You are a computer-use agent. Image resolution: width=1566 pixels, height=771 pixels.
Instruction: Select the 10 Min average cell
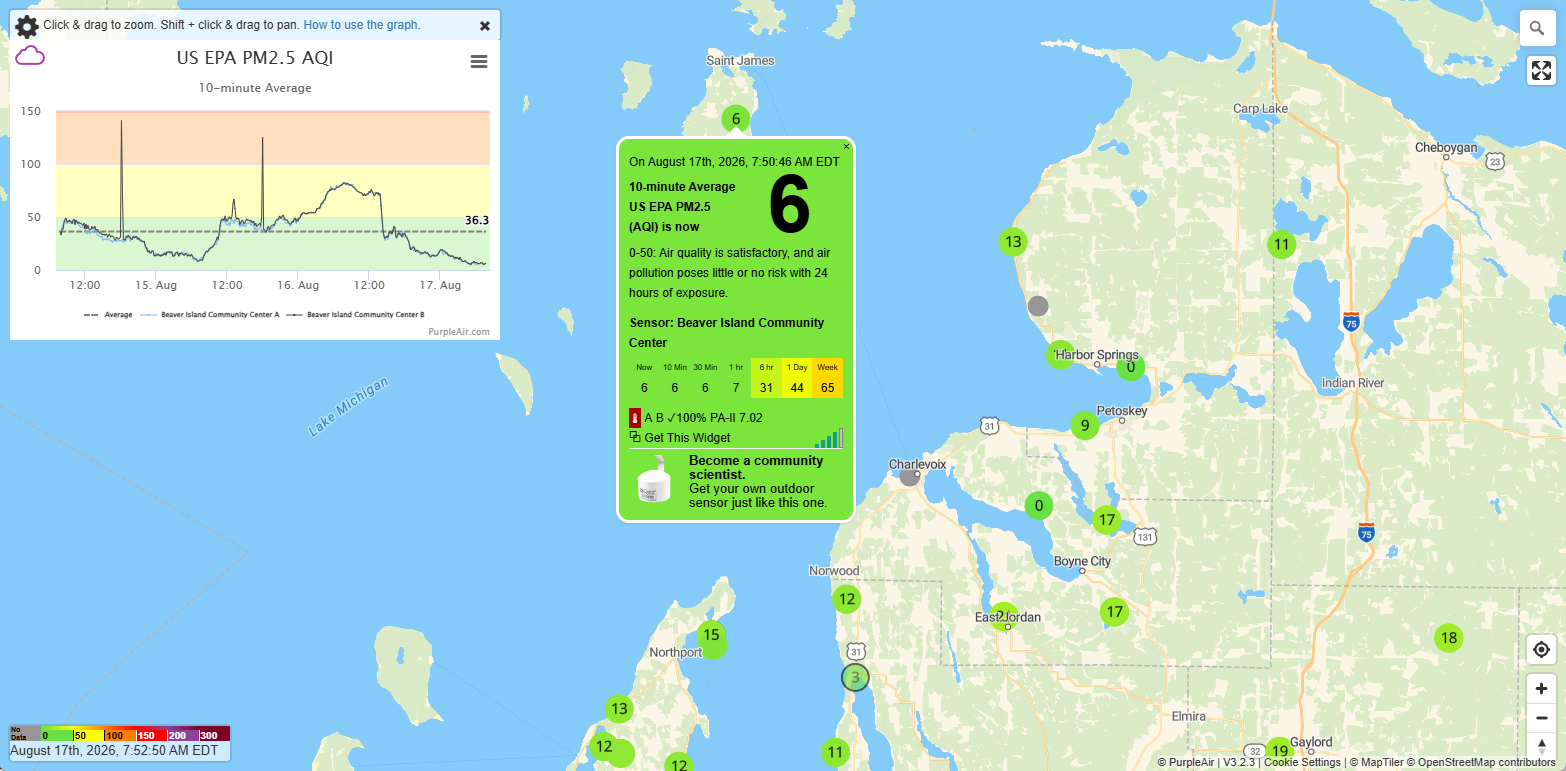pyautogui.click(x=674, y=378)
